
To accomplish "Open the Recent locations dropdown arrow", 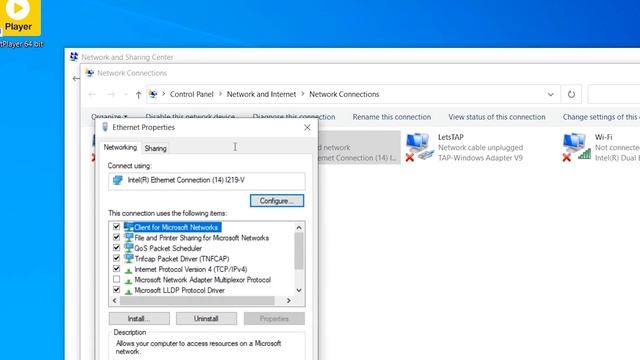I will [125, 95].
